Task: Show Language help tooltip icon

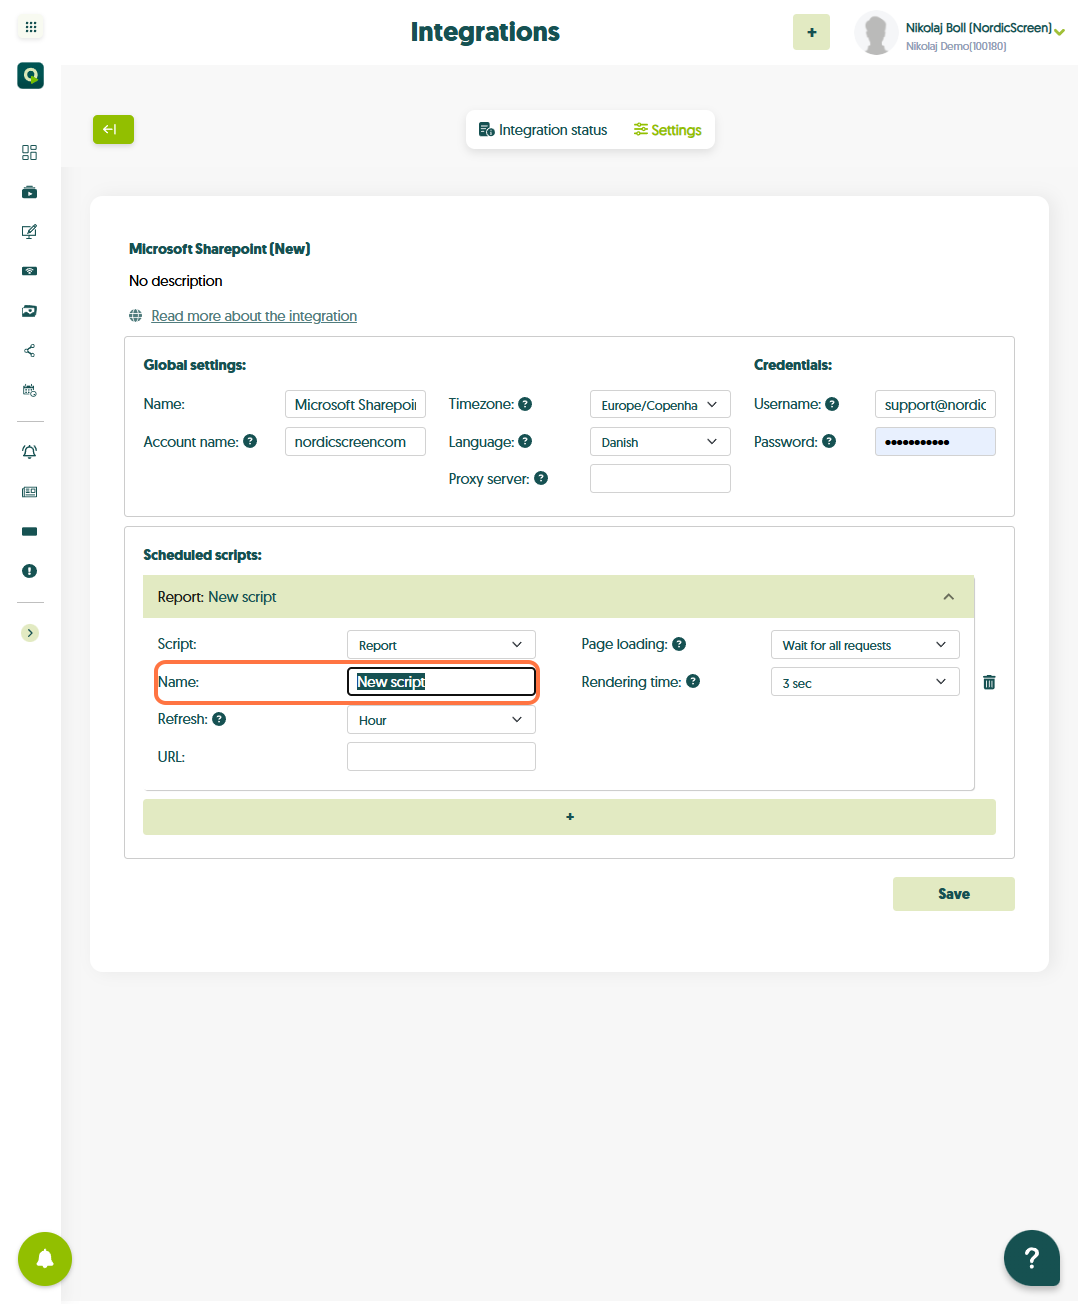Action: (x=525, y=441)
